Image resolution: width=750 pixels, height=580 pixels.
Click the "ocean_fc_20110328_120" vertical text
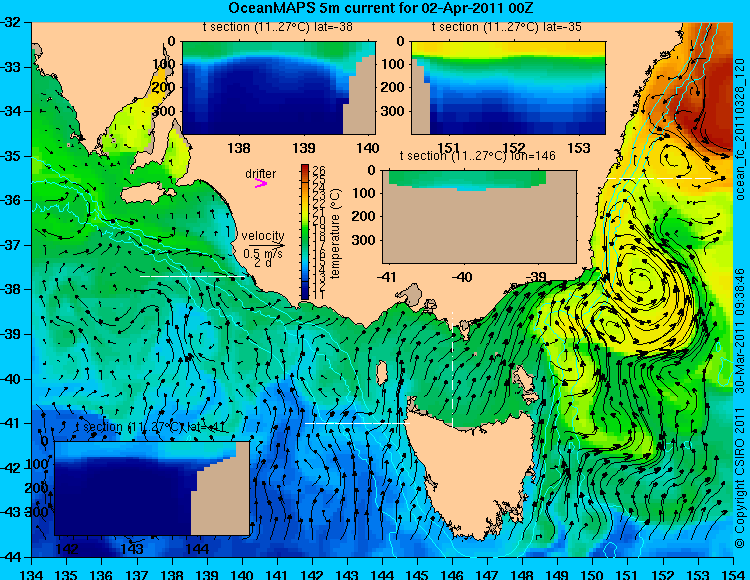tap(740, 129)
